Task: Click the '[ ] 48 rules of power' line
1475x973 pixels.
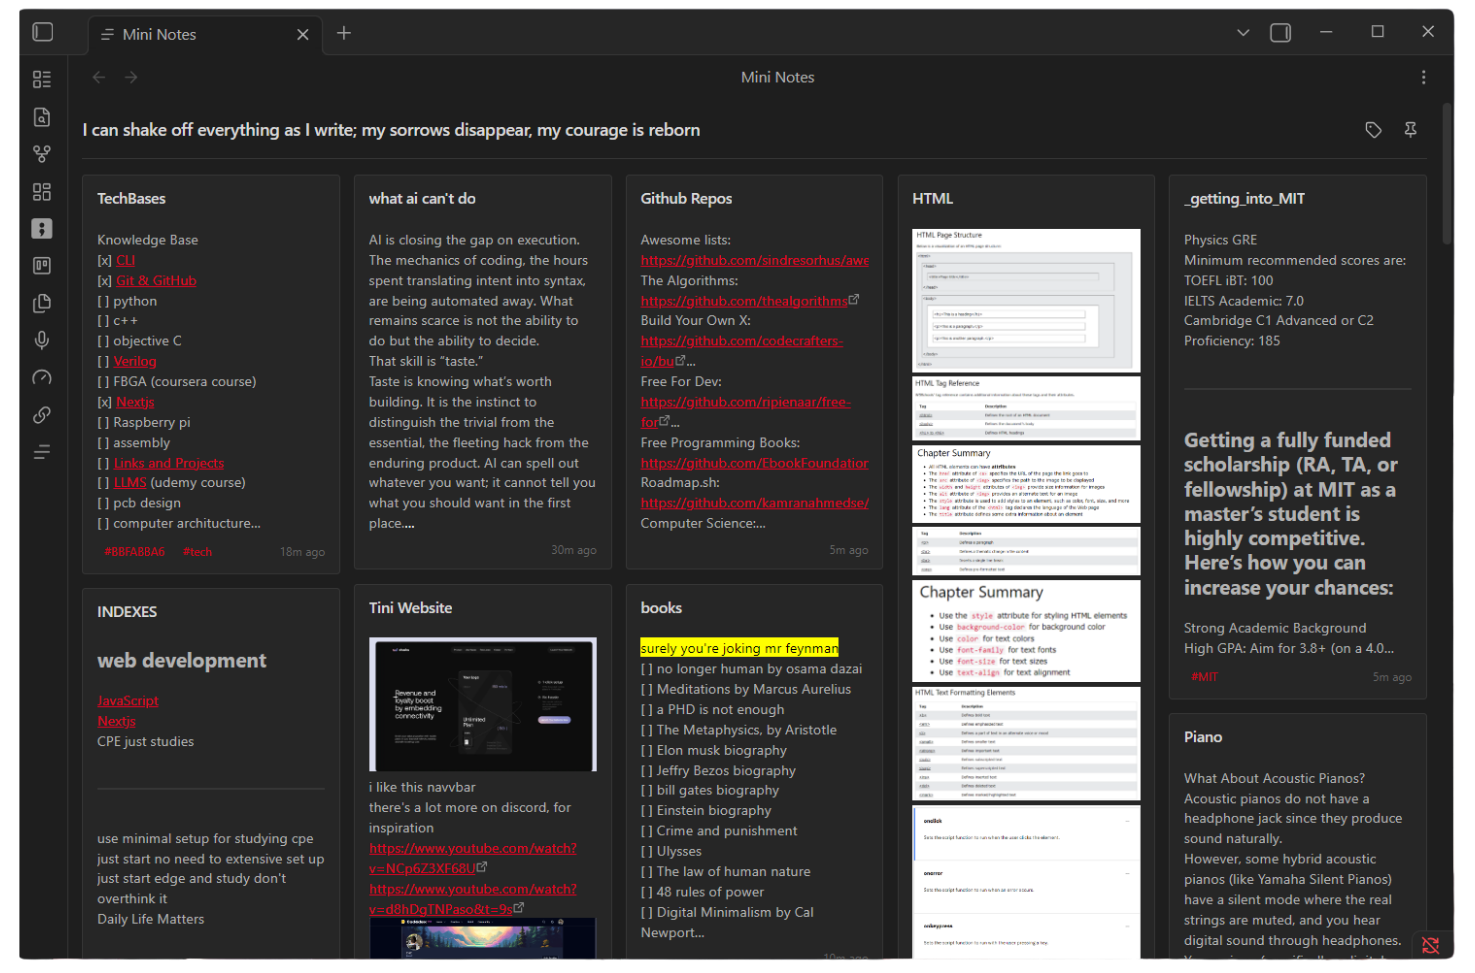Action: [x=702, y=892]
